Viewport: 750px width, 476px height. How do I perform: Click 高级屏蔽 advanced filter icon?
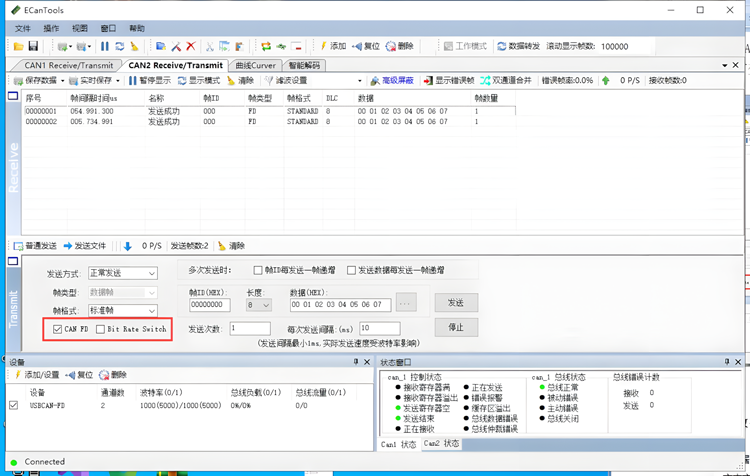pyautogui.click(x=375, y=81)
